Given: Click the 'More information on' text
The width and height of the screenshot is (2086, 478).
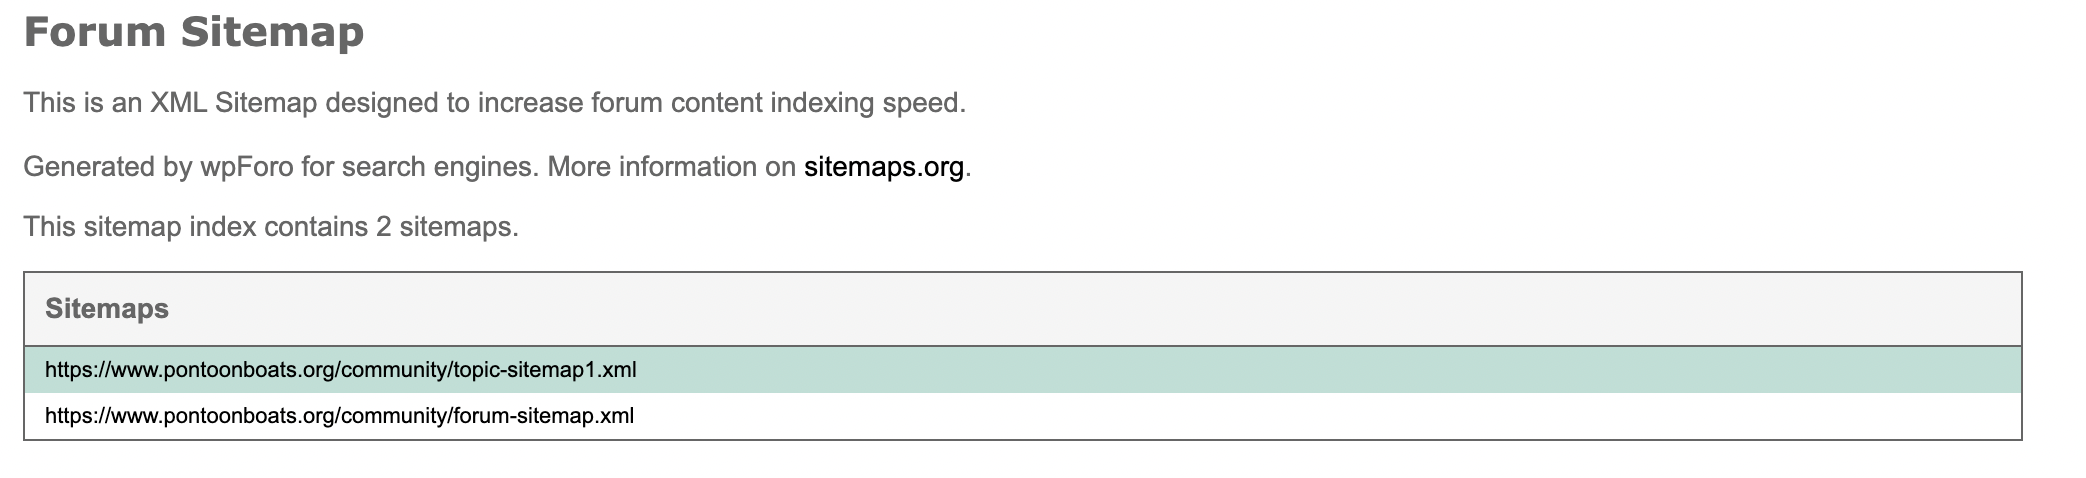Looking at the screenshot, I should pyautogui.click(x=672, y=166).
